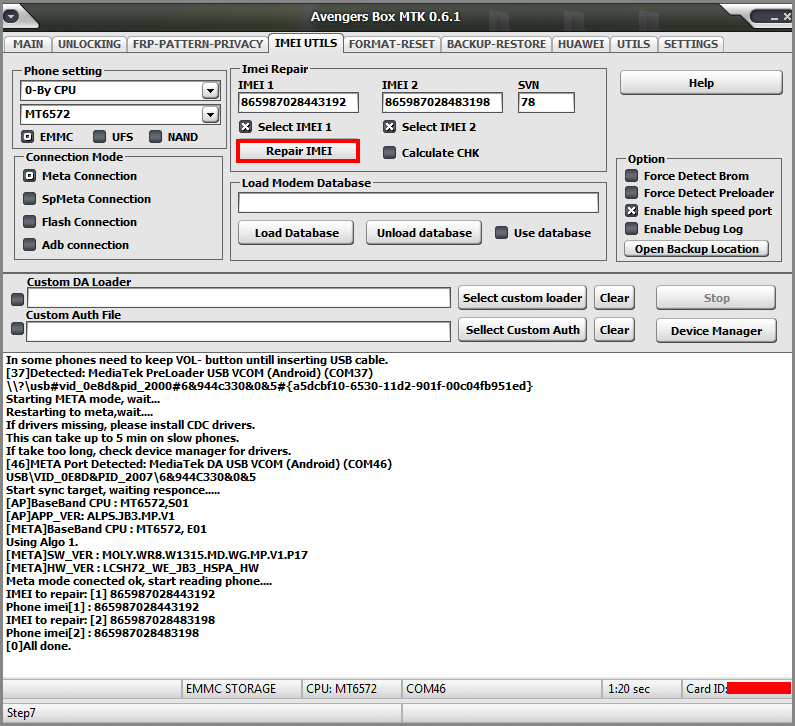Enable the Custom DA Loader checkbox

click(17, 300)
